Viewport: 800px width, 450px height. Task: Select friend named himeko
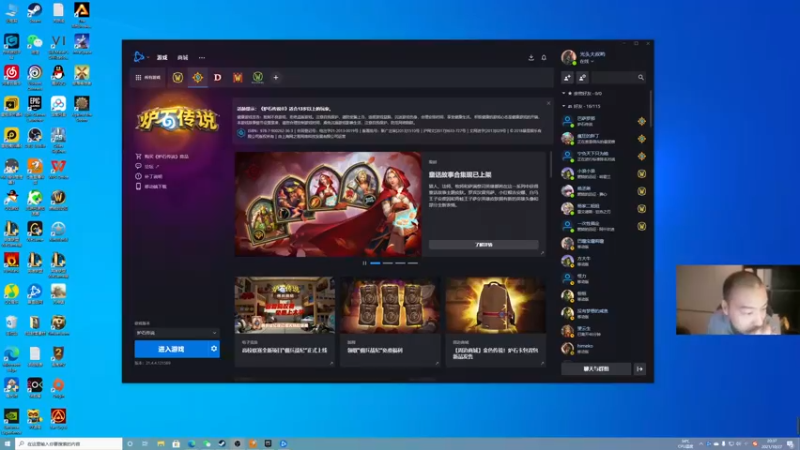pyautogui.click(x=604, y=348)
